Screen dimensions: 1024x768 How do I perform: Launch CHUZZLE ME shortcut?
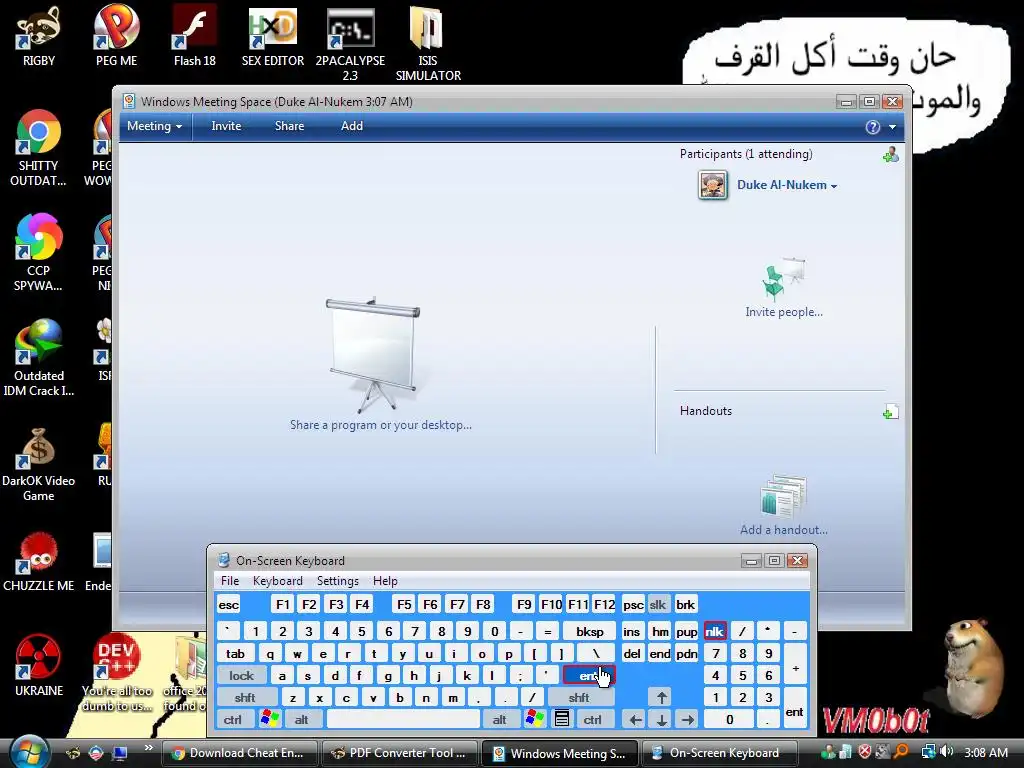[x=39, y=562]
